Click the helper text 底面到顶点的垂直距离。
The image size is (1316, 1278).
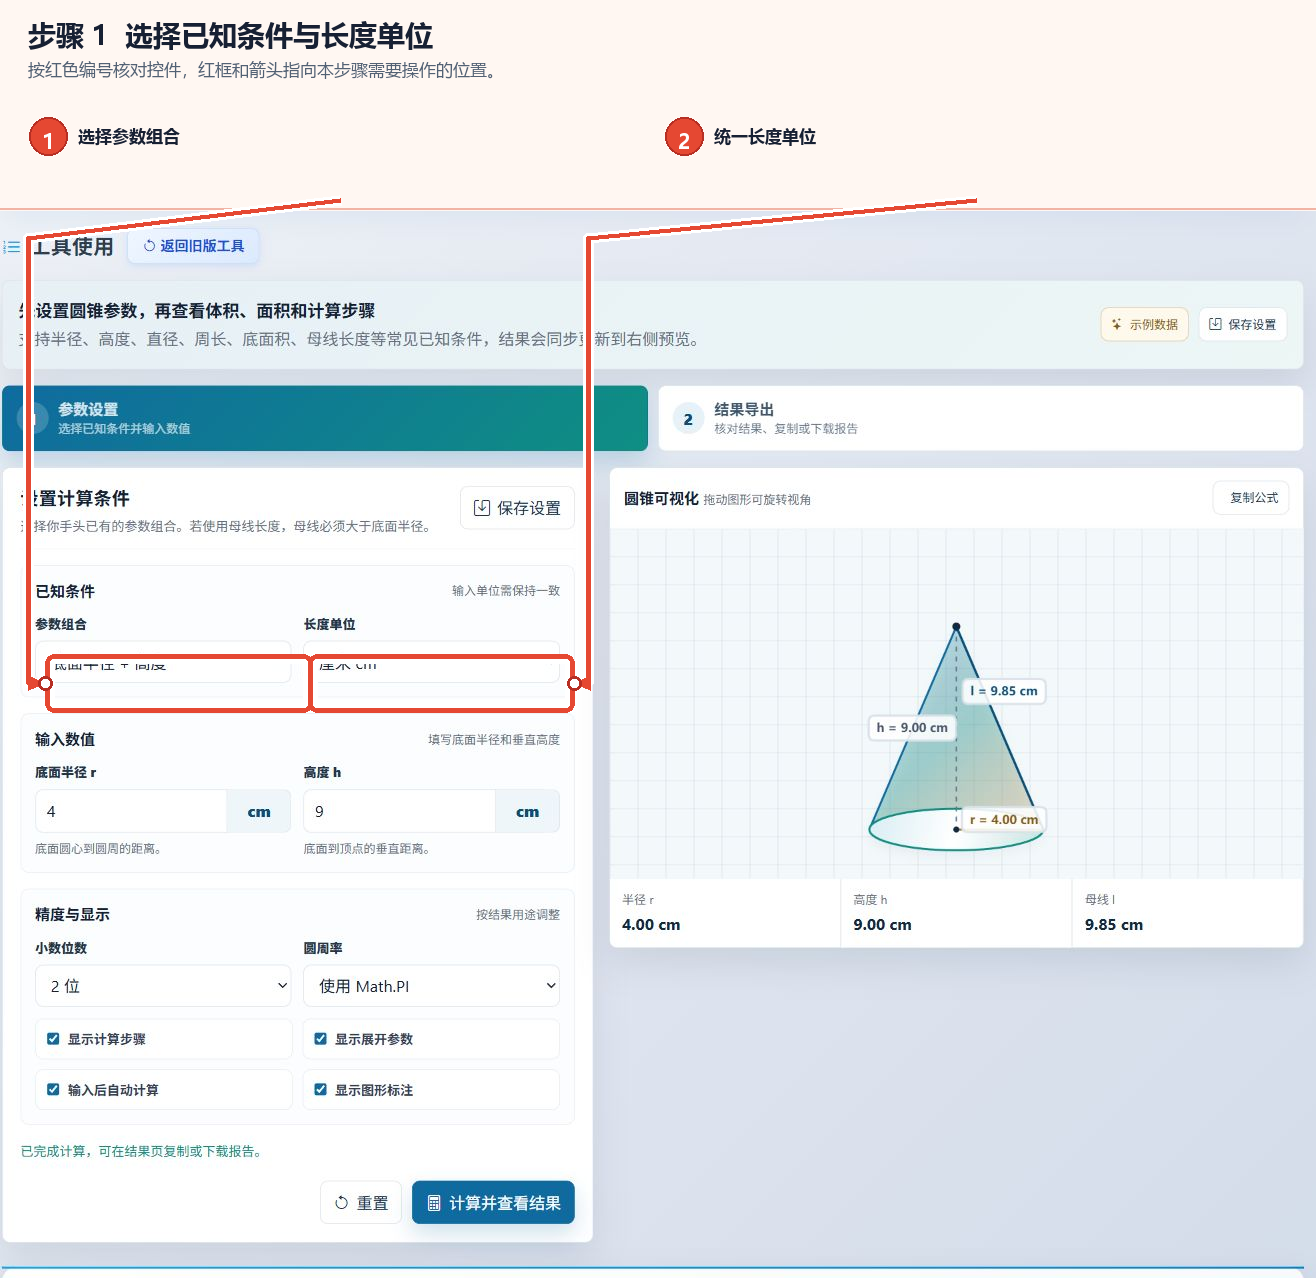[x=369, y=849]
